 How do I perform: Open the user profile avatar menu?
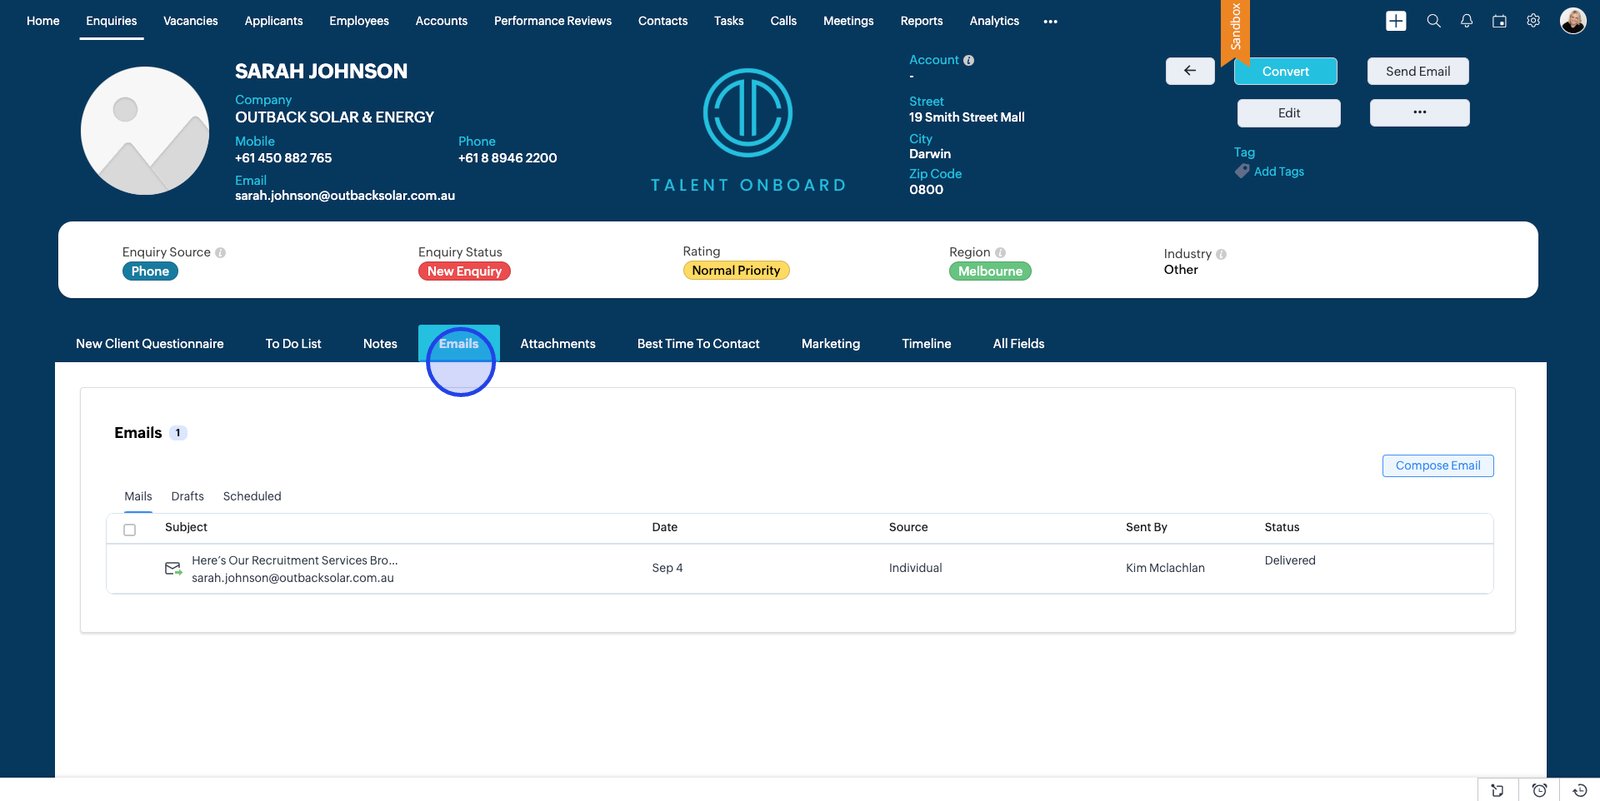pyautogui.click(x=1572, y=21)
